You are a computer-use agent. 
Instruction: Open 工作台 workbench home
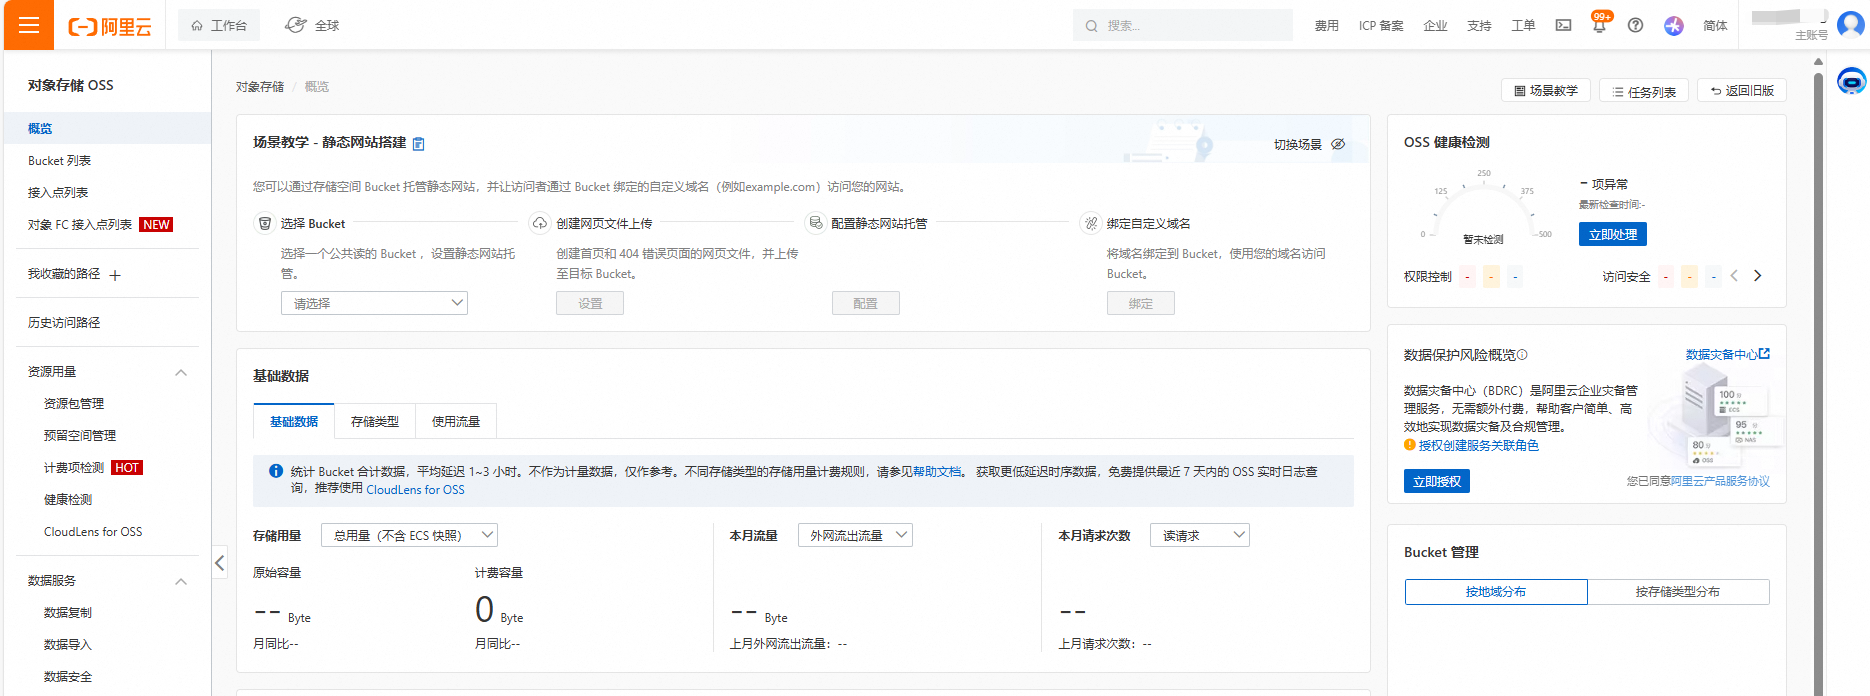point(219,25)
